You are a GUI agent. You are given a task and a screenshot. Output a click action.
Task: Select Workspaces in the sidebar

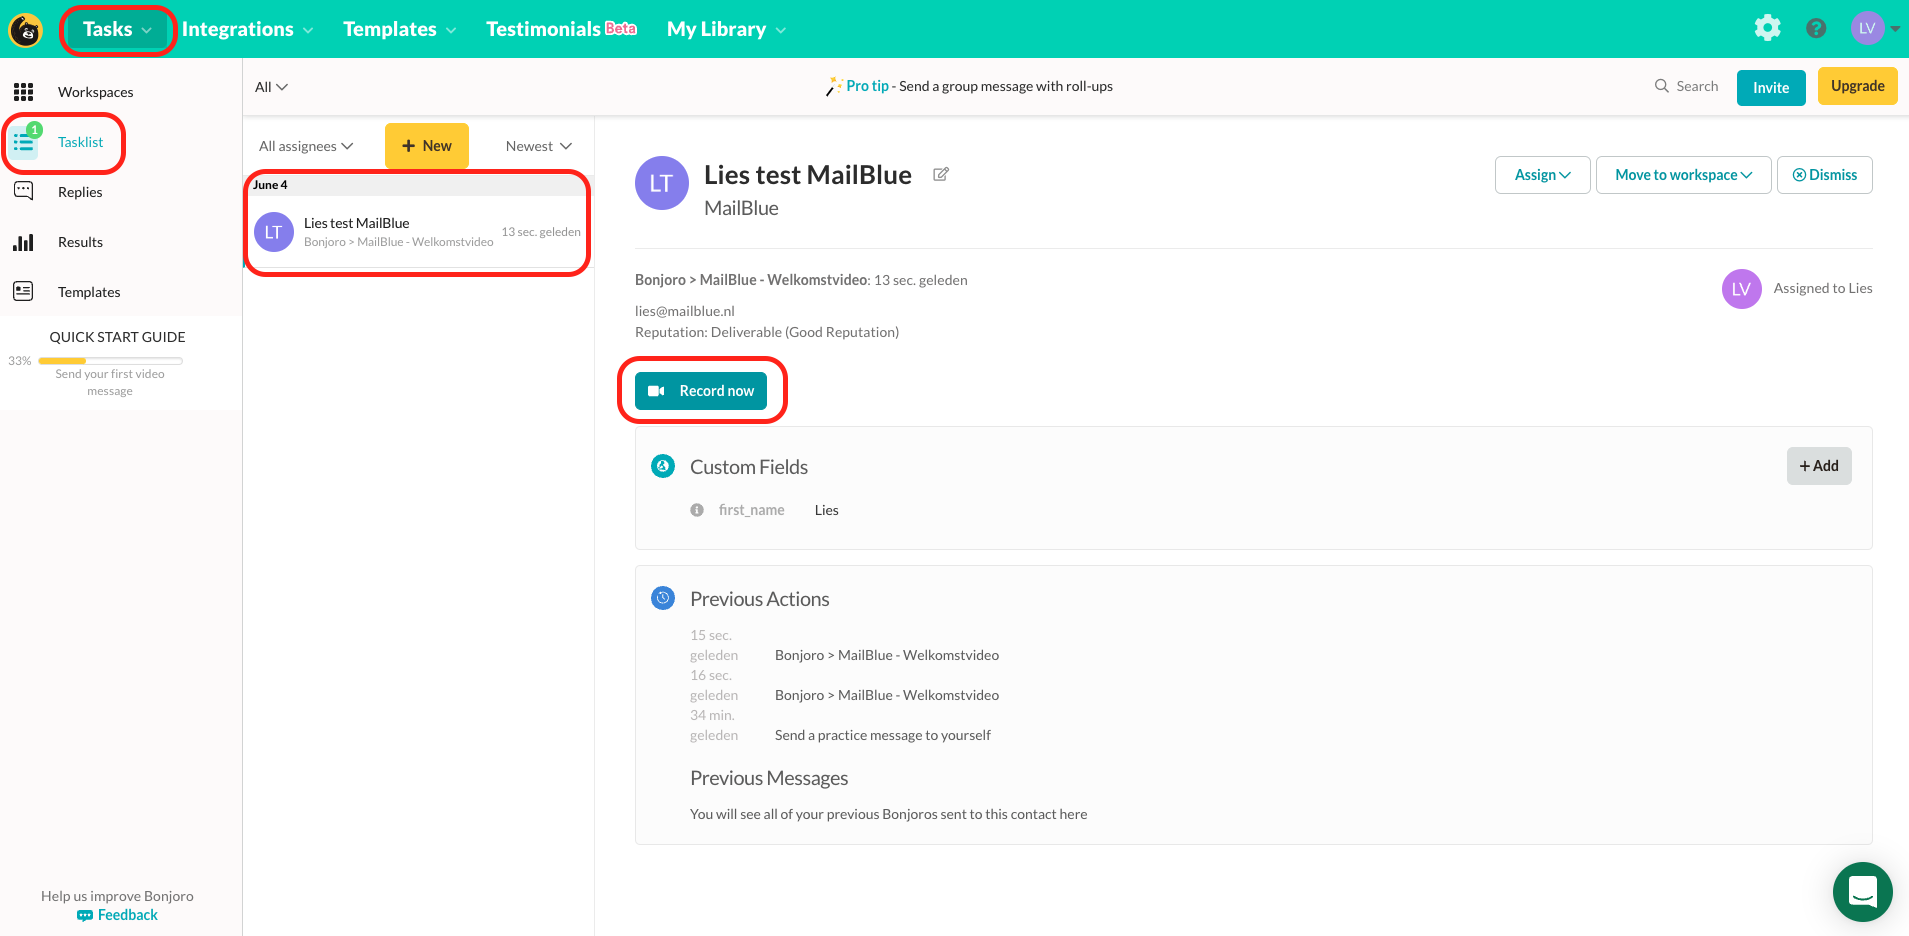(x=95, y=92)
